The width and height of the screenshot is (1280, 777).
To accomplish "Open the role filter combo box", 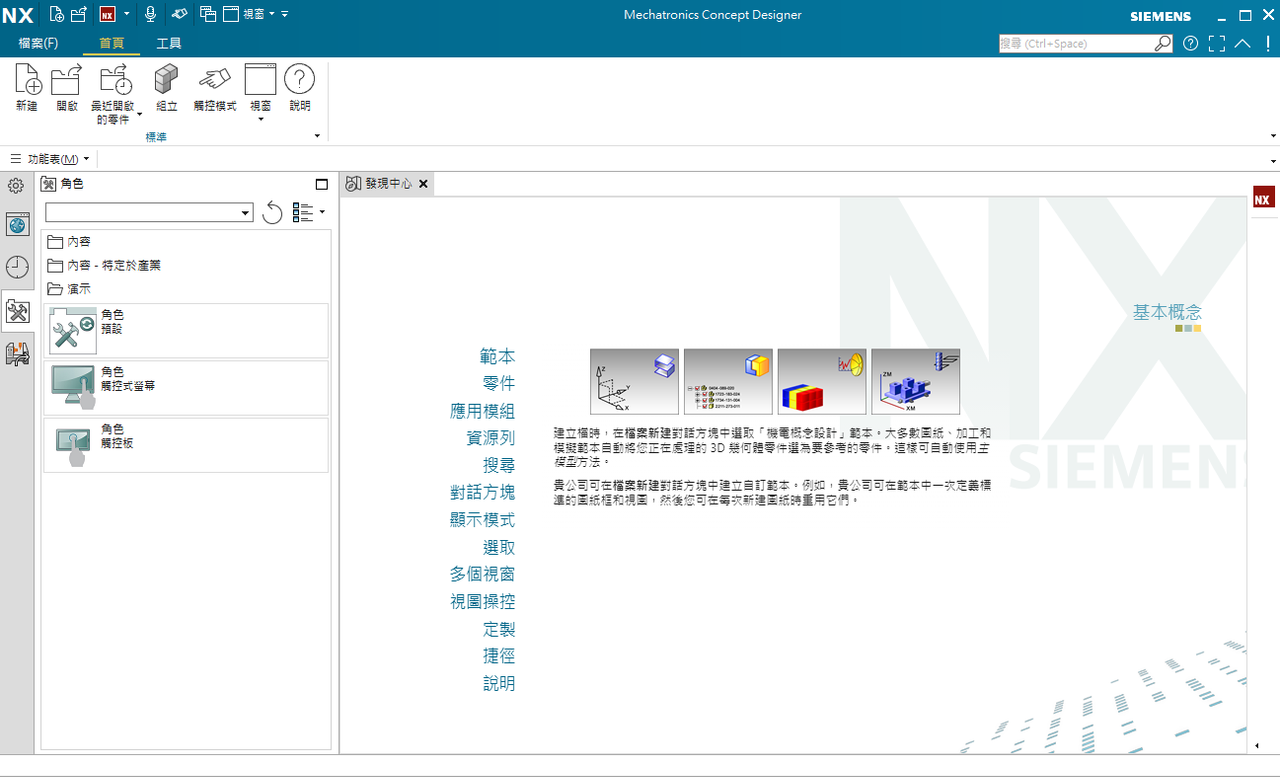I will pyautogui.click(x=149, y=212).
